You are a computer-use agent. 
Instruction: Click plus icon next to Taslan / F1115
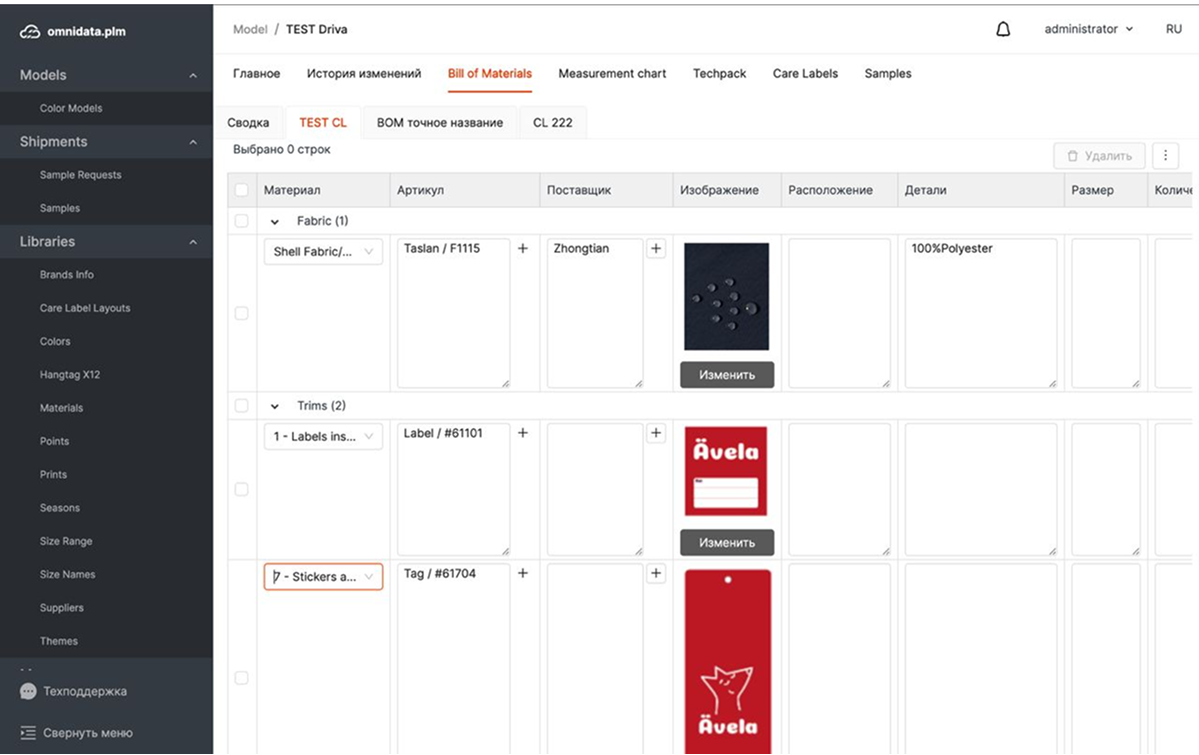click(x=522, y=249)
